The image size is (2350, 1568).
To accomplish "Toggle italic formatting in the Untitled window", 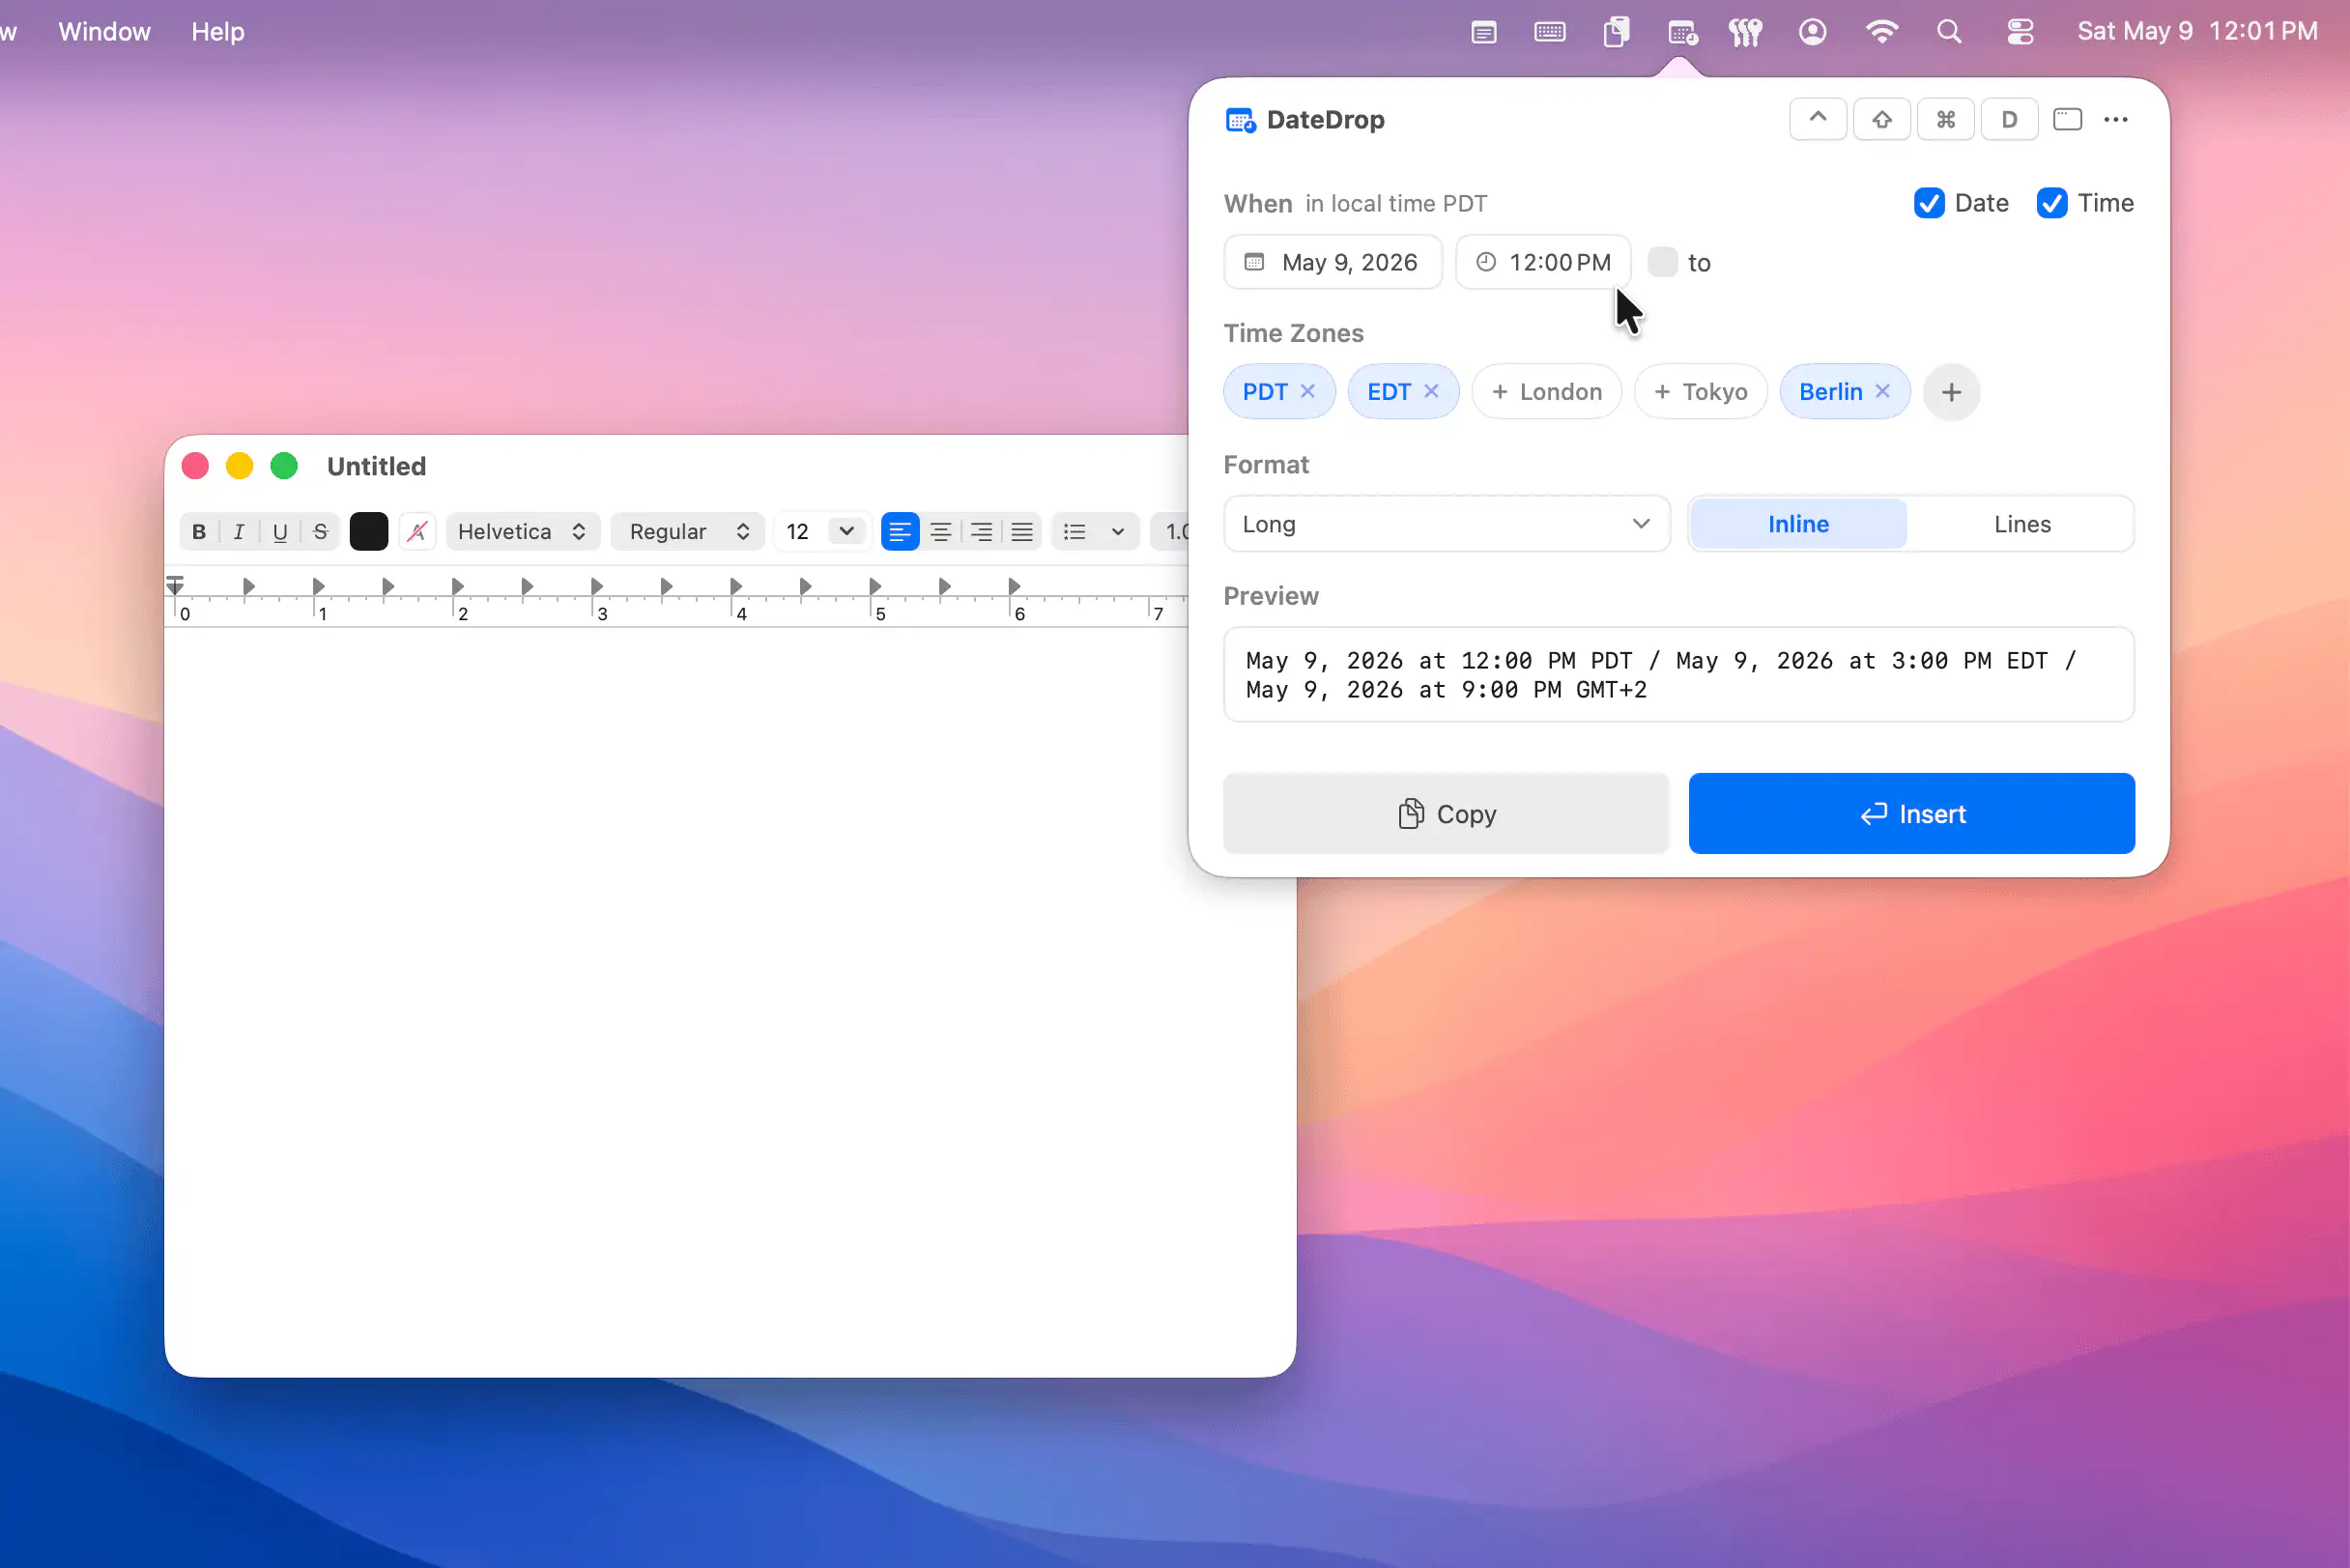I will (239, 531).
